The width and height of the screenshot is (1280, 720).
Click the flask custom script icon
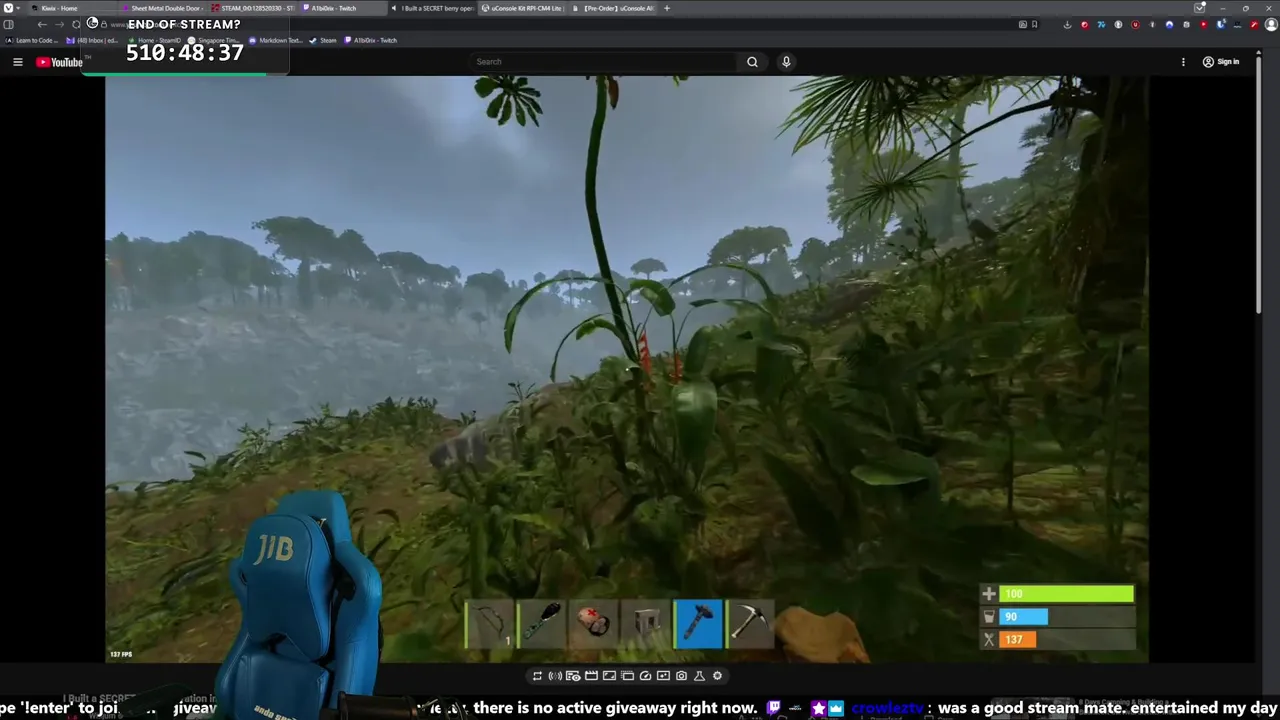[699, 676]
